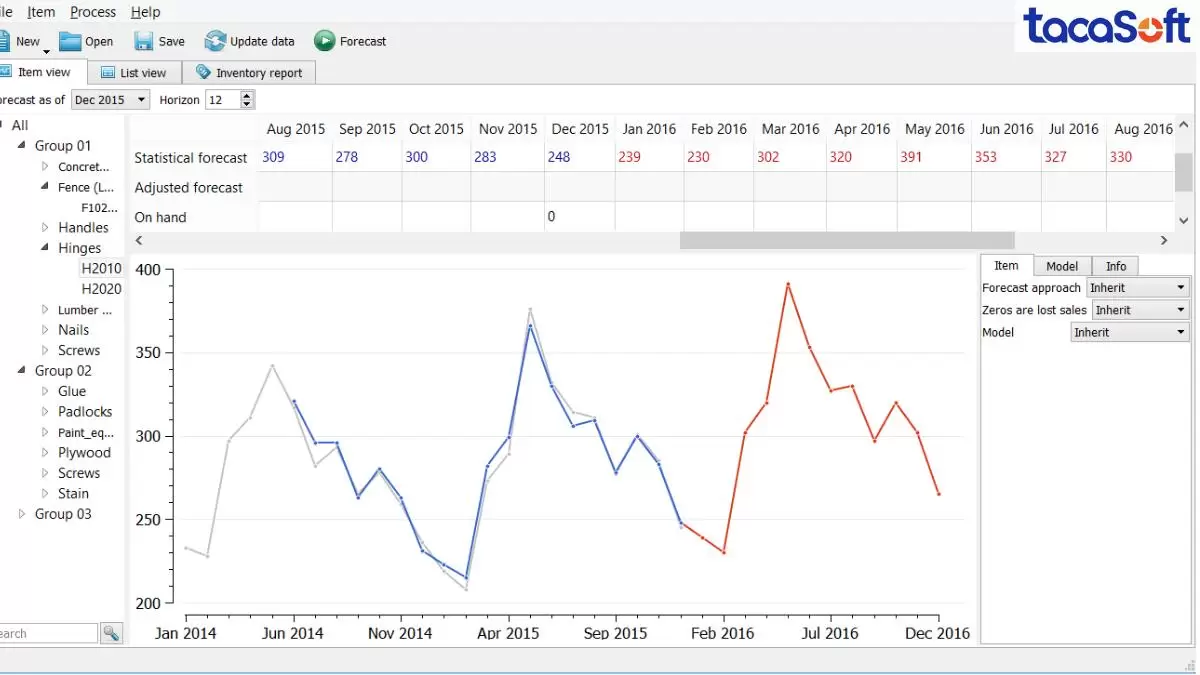Run Forecast with green play icon
Screen dimensions: 1200x675
[x=325, y=41]
